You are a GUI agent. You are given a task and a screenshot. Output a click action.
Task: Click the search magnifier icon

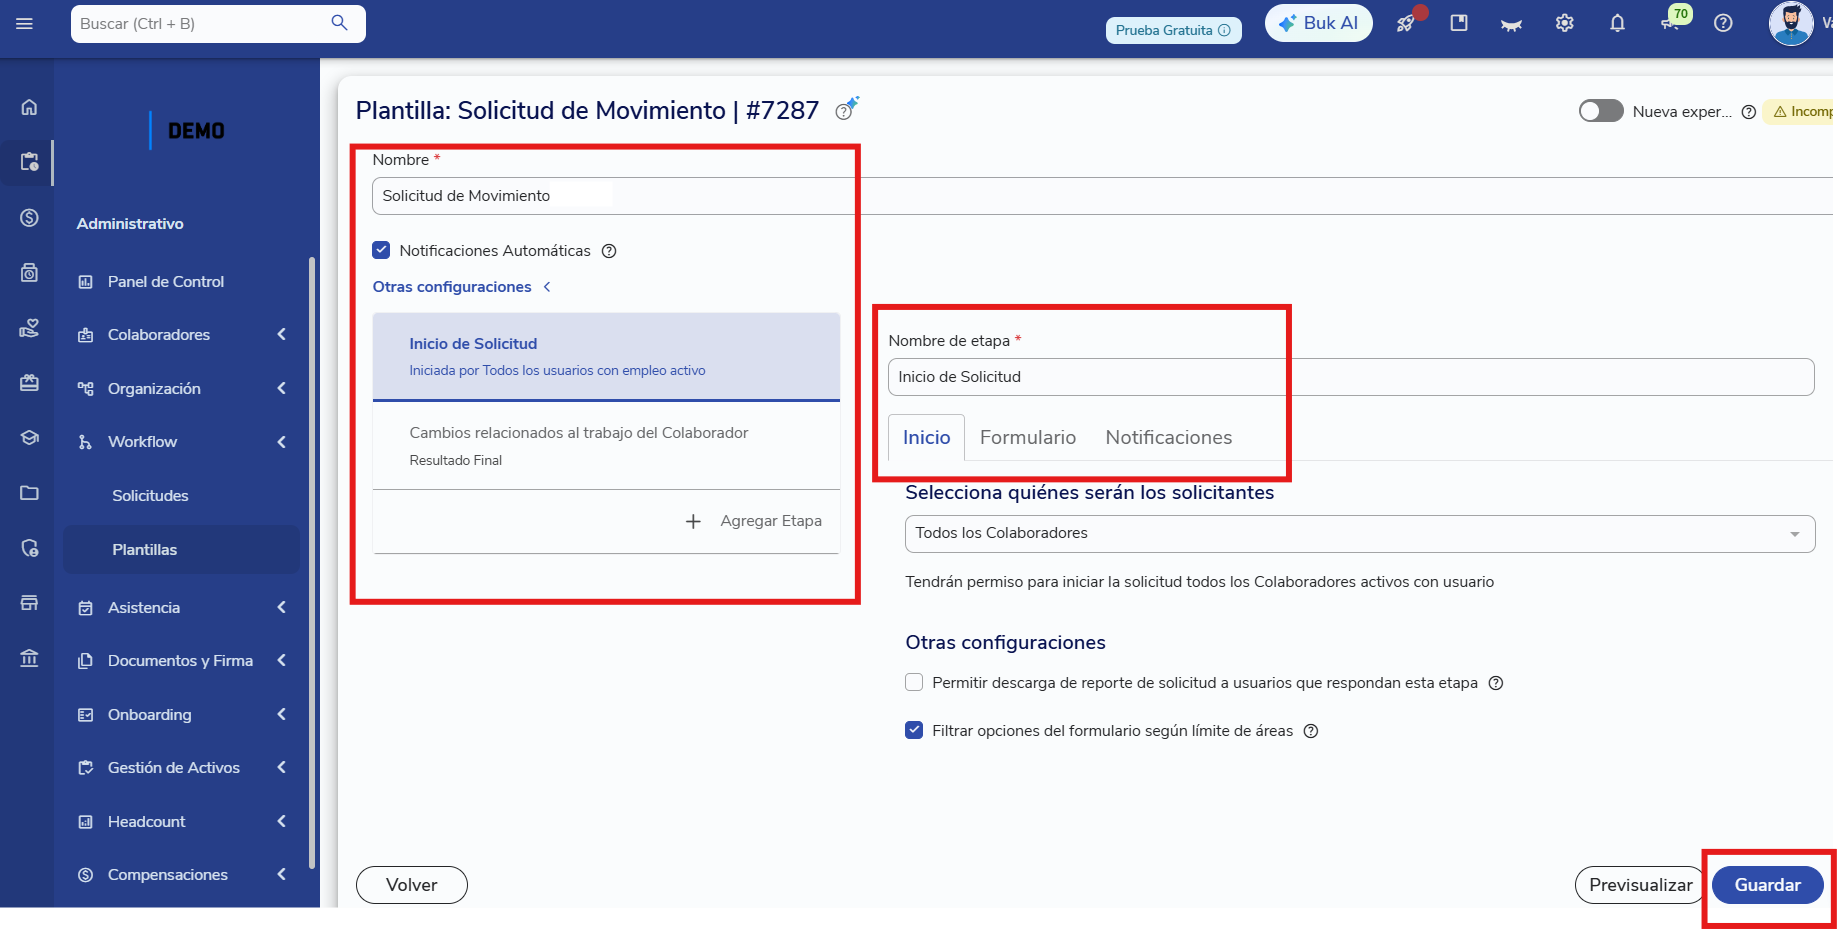point(340,23)
